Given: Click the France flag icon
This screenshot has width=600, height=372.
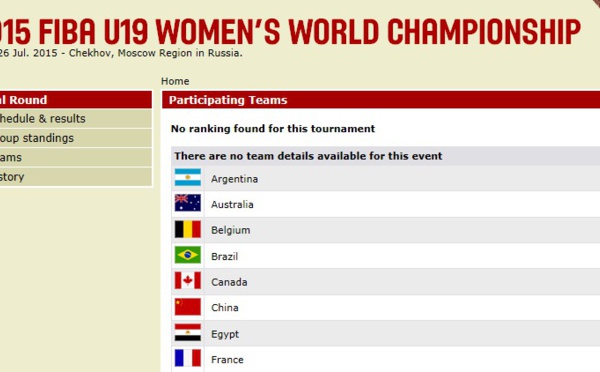Looking at the screenshot, I should 188,359.
